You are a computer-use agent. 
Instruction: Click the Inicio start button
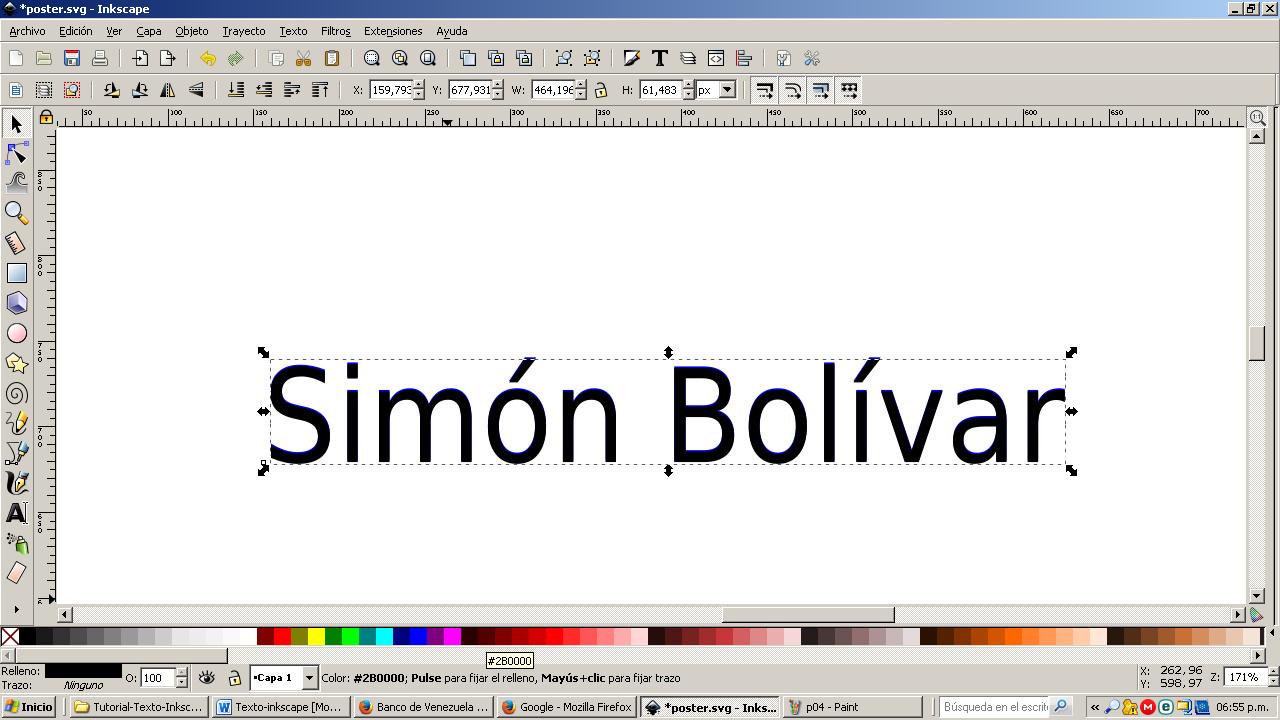point(28,707)
